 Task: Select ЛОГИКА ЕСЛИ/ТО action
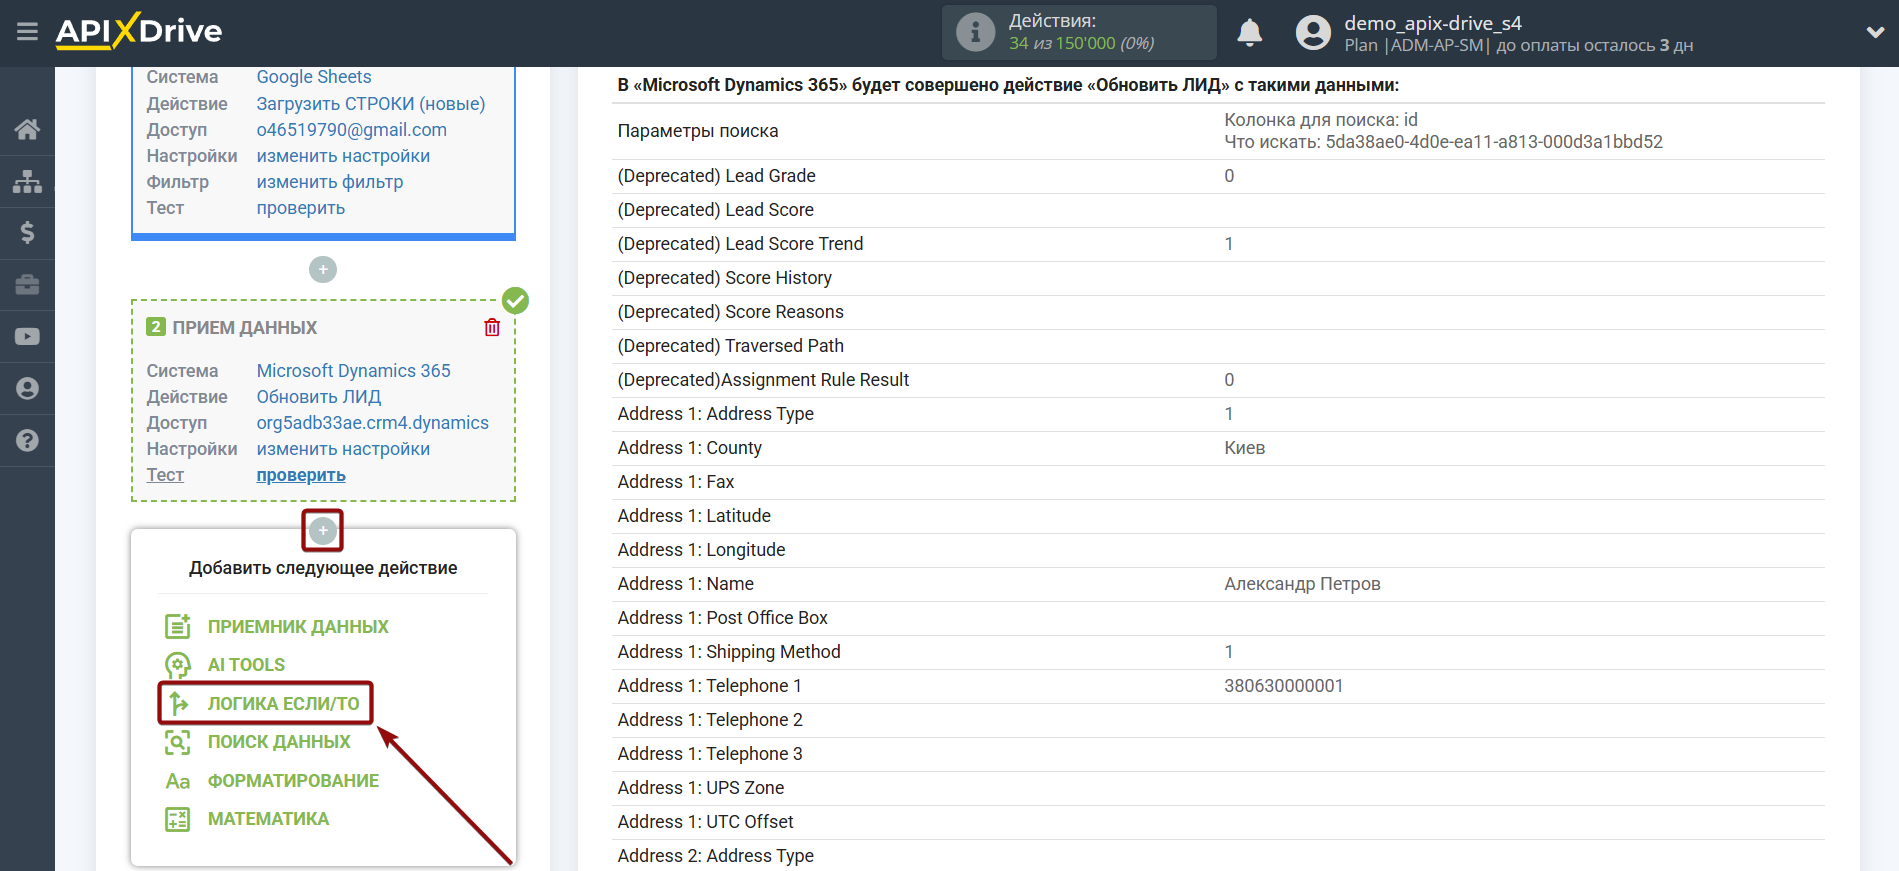click(283, 704)
